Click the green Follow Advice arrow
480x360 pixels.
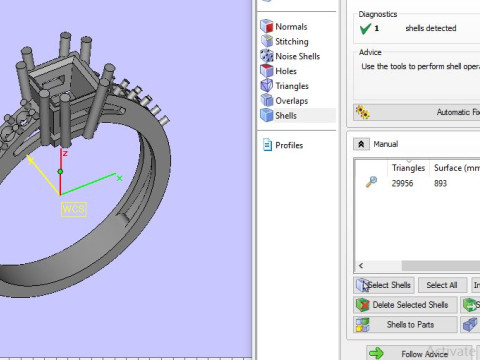coord(376,353)
